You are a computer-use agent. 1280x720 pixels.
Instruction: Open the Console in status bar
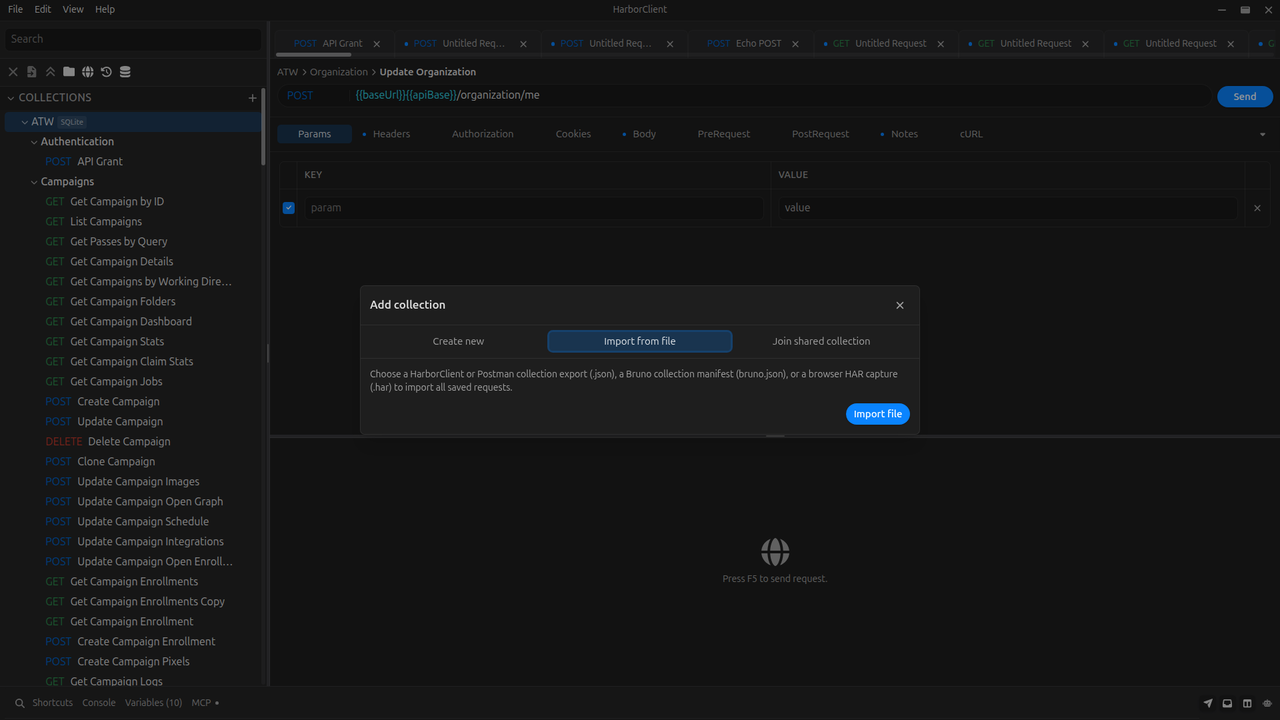click(x=99, y=703)
